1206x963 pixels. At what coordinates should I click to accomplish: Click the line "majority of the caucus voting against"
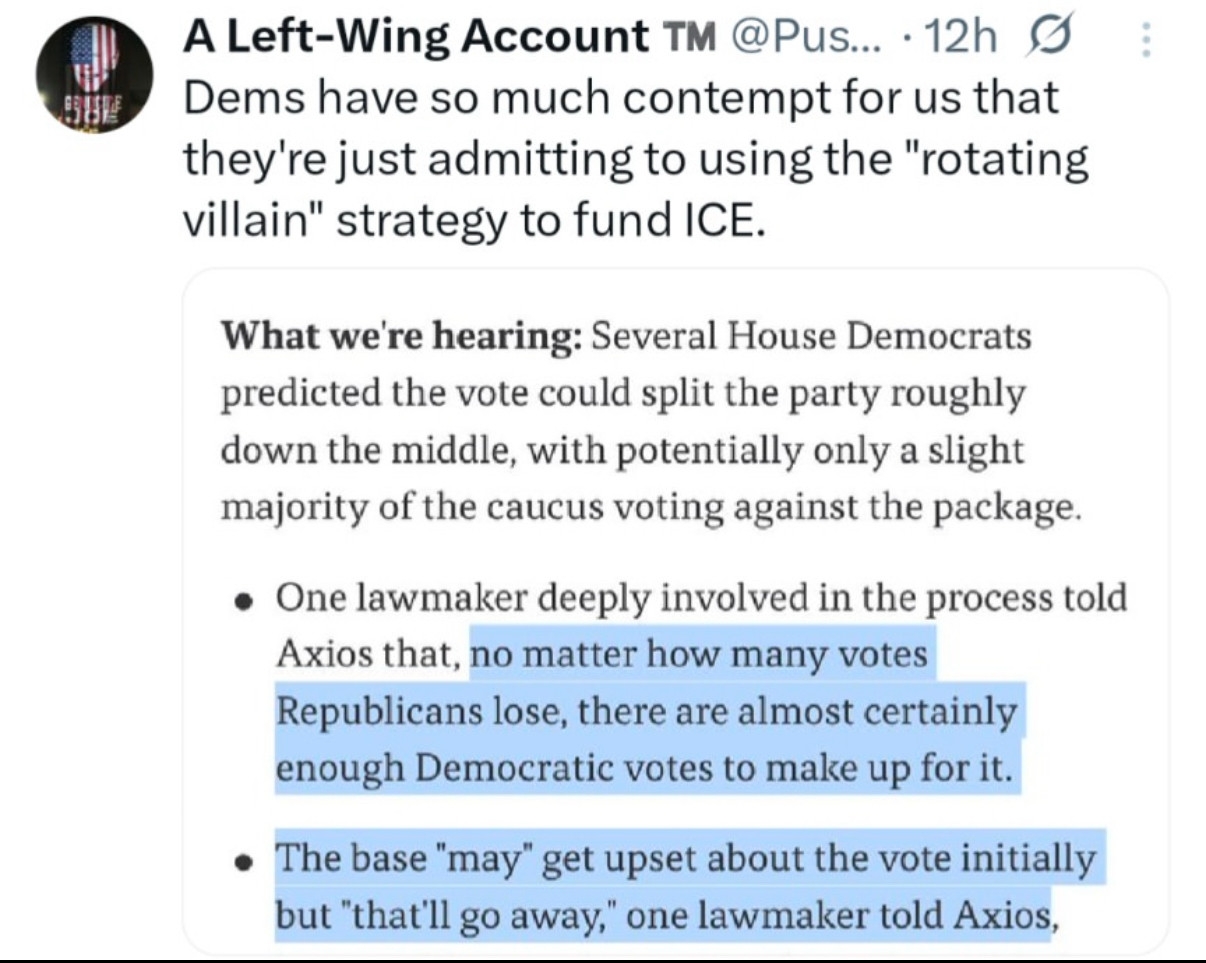tap(651, 507)
